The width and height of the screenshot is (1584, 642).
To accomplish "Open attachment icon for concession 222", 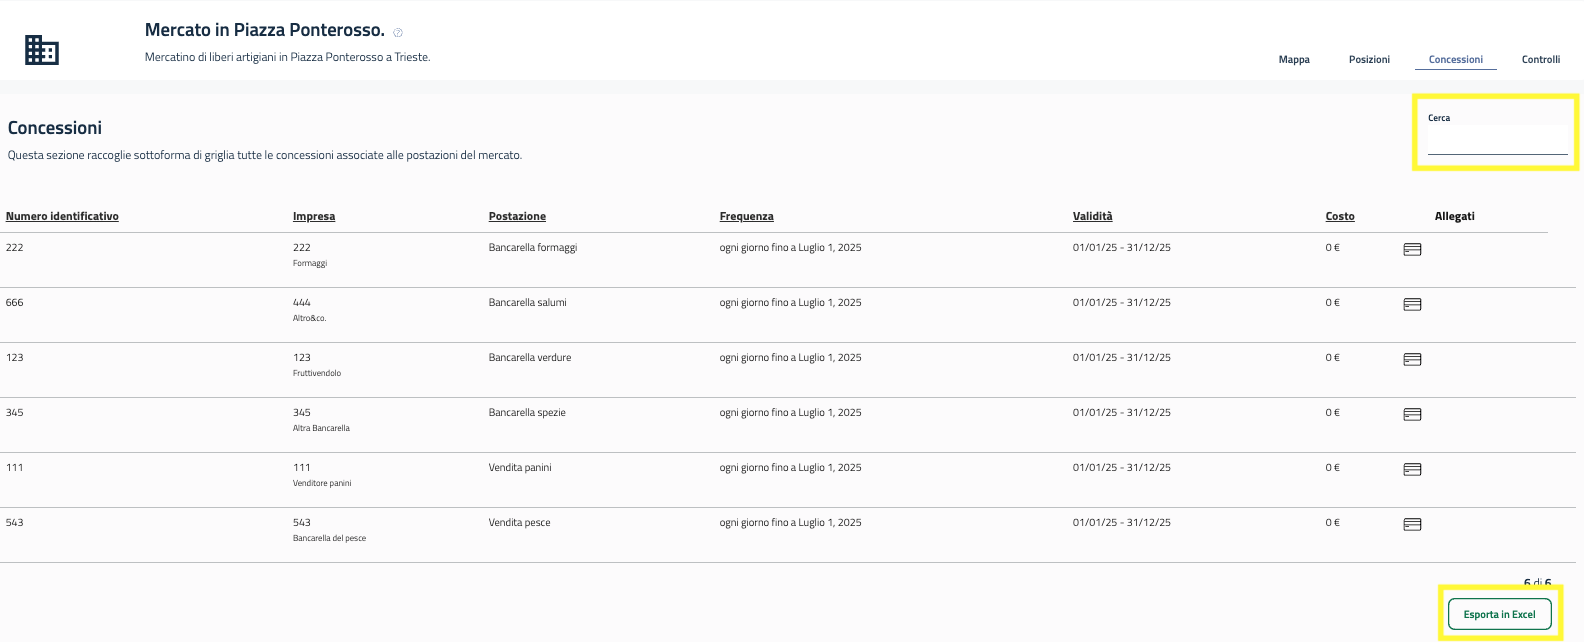I will point(1412,249).
